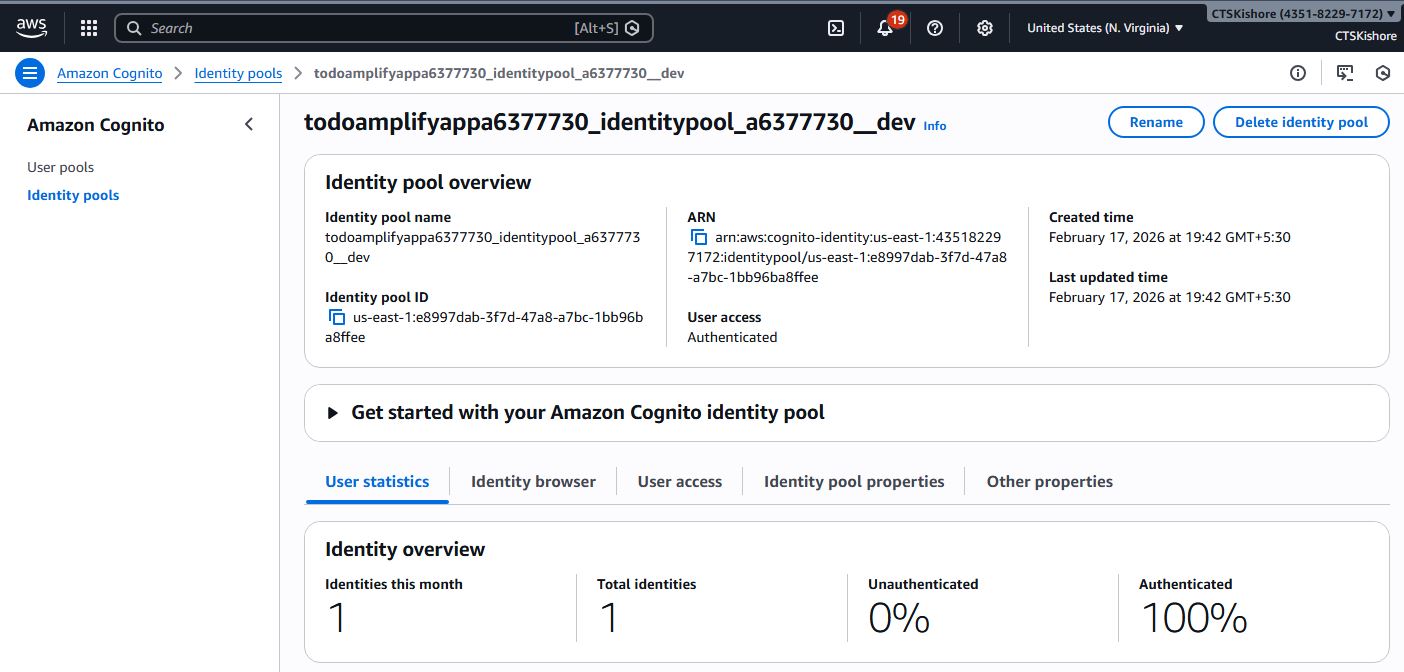Open the AWS services grid menu
Viewport: 1404px width, 672px height.
[88, 28]
